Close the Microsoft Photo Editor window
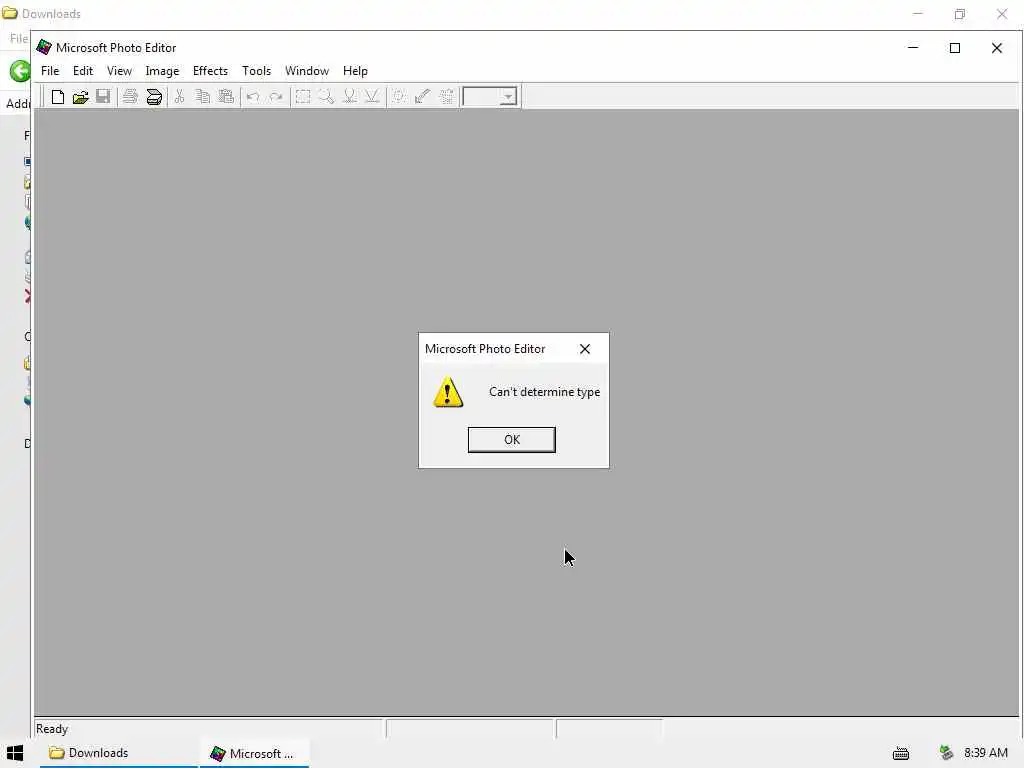Screen dimensions: 1024x768 point(997,48)
